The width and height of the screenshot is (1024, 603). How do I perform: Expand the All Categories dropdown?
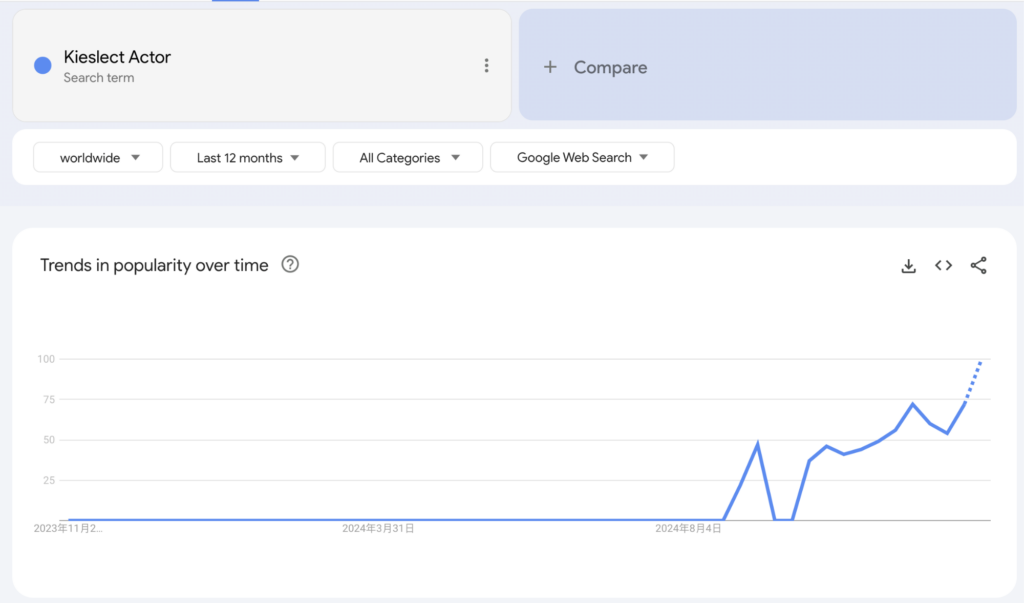point(408,157)
